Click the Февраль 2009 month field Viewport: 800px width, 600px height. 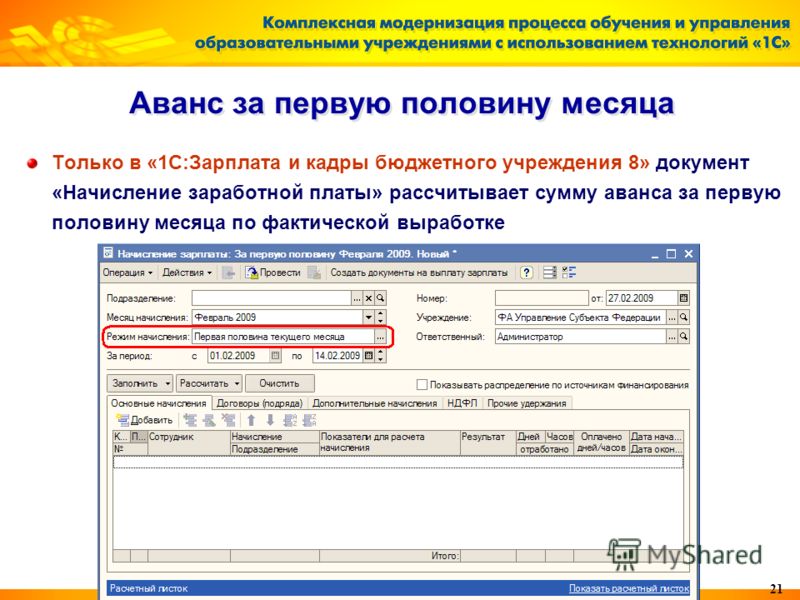point(278,317)
